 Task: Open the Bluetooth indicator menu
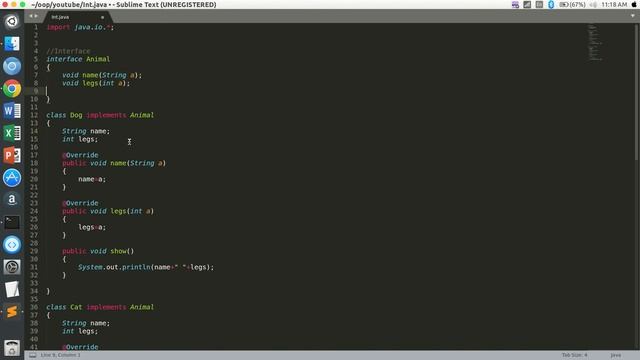click(551, 4)
